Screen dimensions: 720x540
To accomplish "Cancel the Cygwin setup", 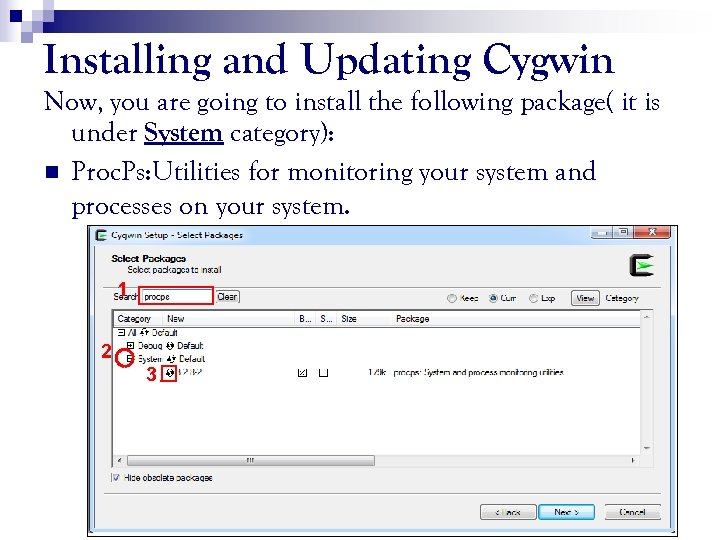I will click(x=632, y=512).
